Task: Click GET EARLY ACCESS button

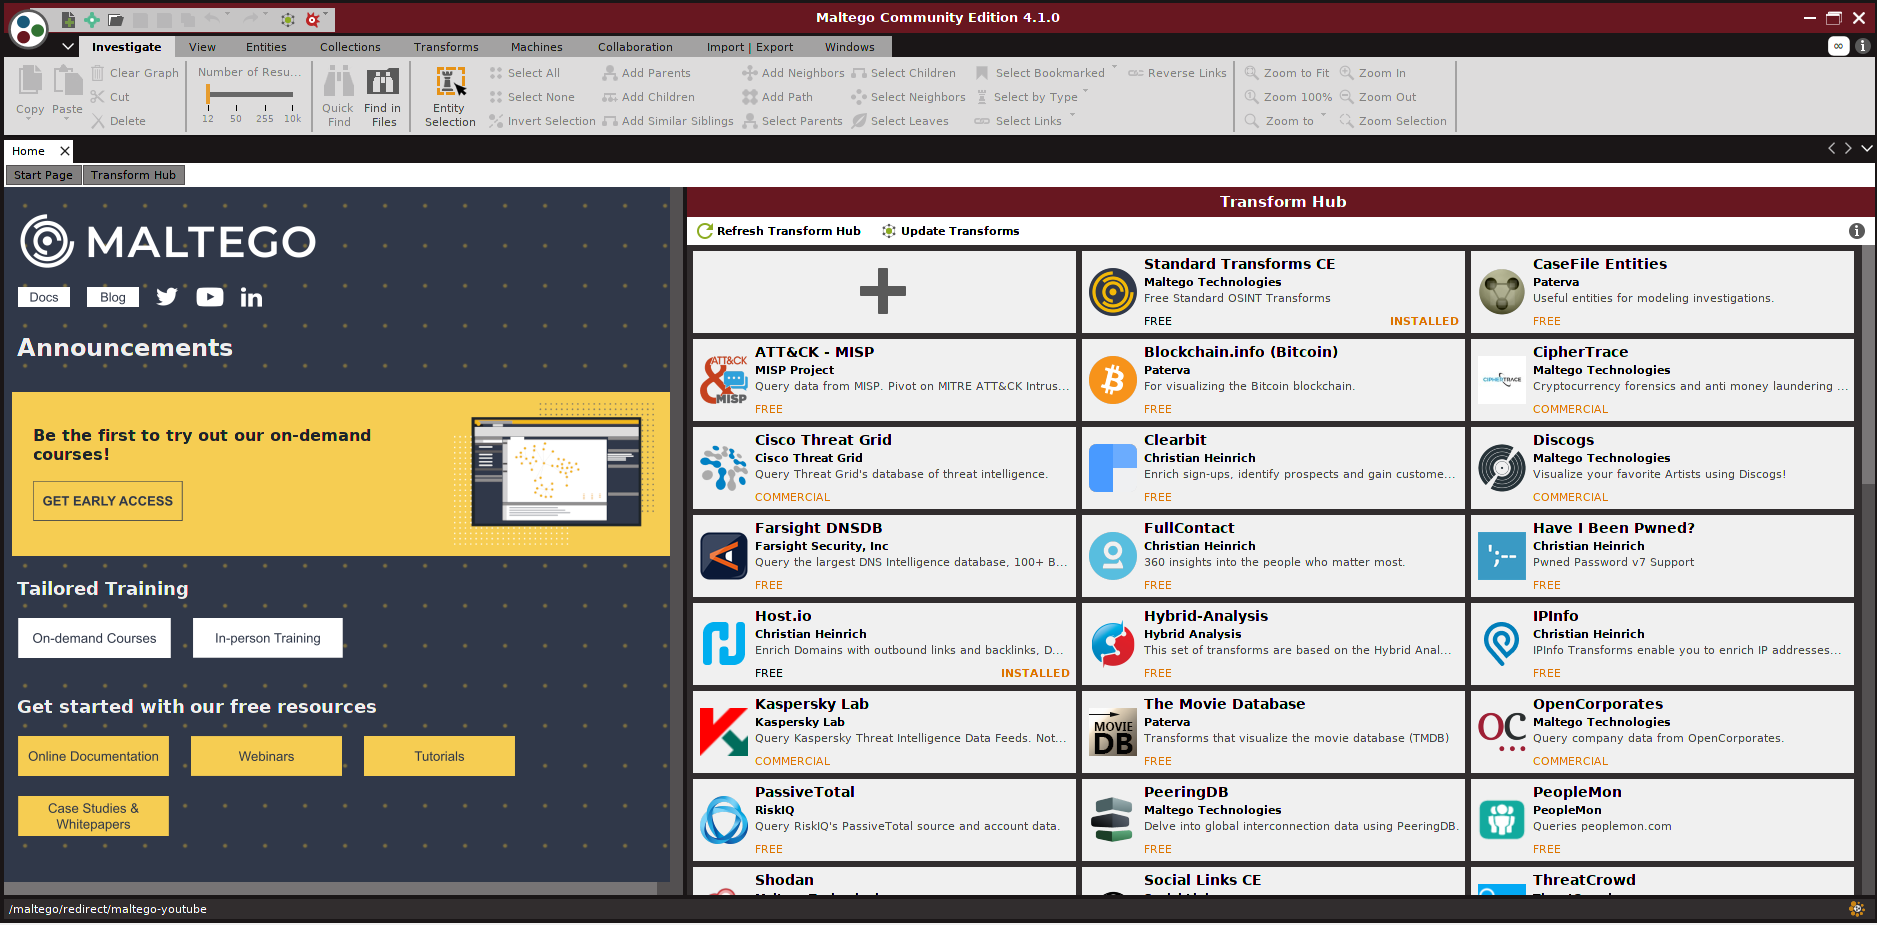Action: 108,501
